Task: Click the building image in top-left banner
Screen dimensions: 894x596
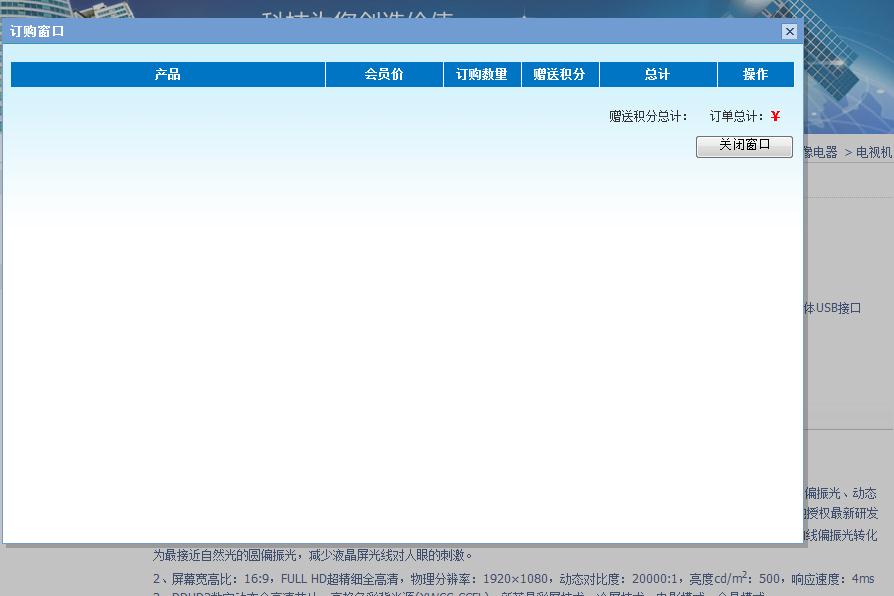Action: click(60, 8)
